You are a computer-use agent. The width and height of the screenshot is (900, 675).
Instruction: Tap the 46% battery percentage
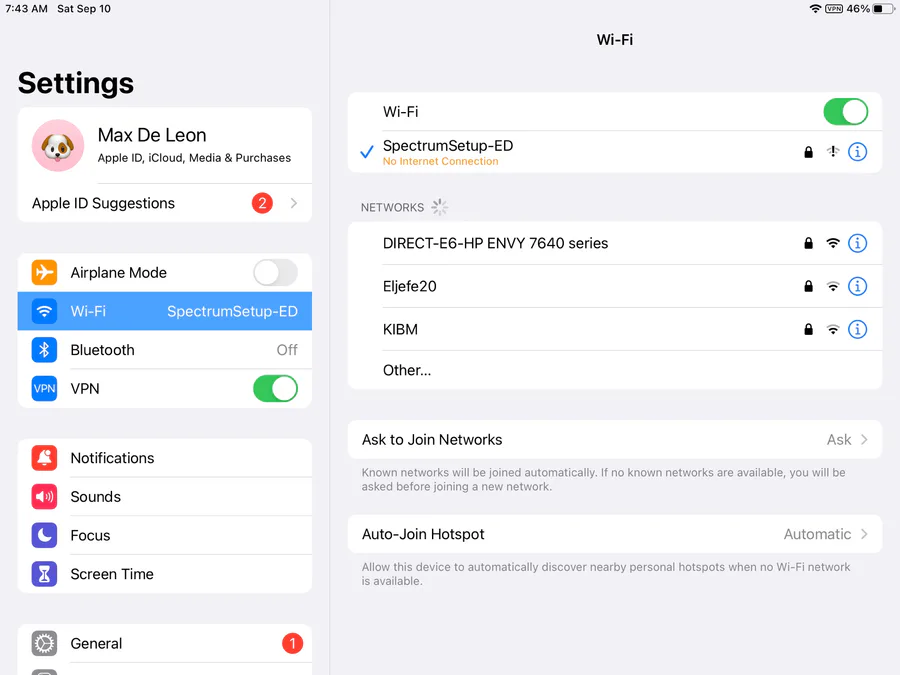(858, 9)
